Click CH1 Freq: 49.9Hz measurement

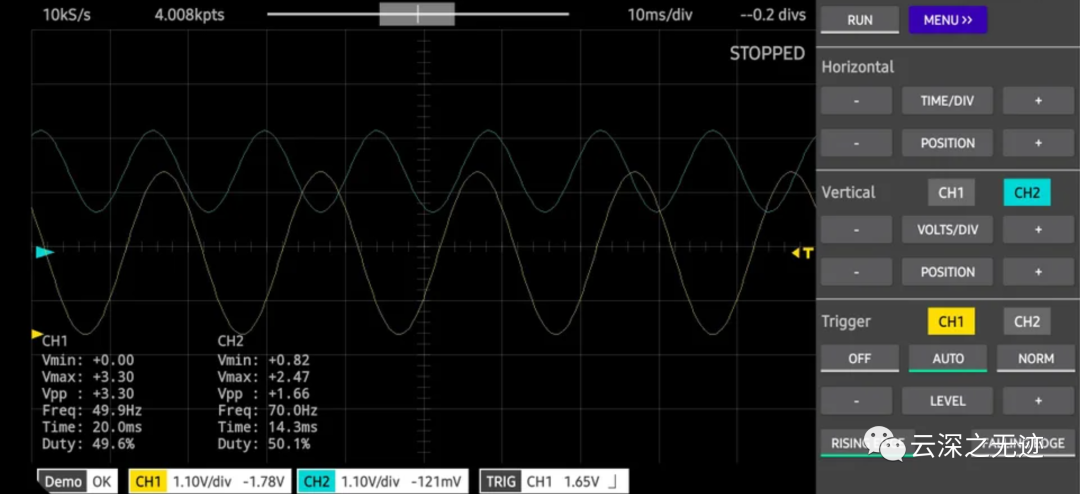point(92,411)
